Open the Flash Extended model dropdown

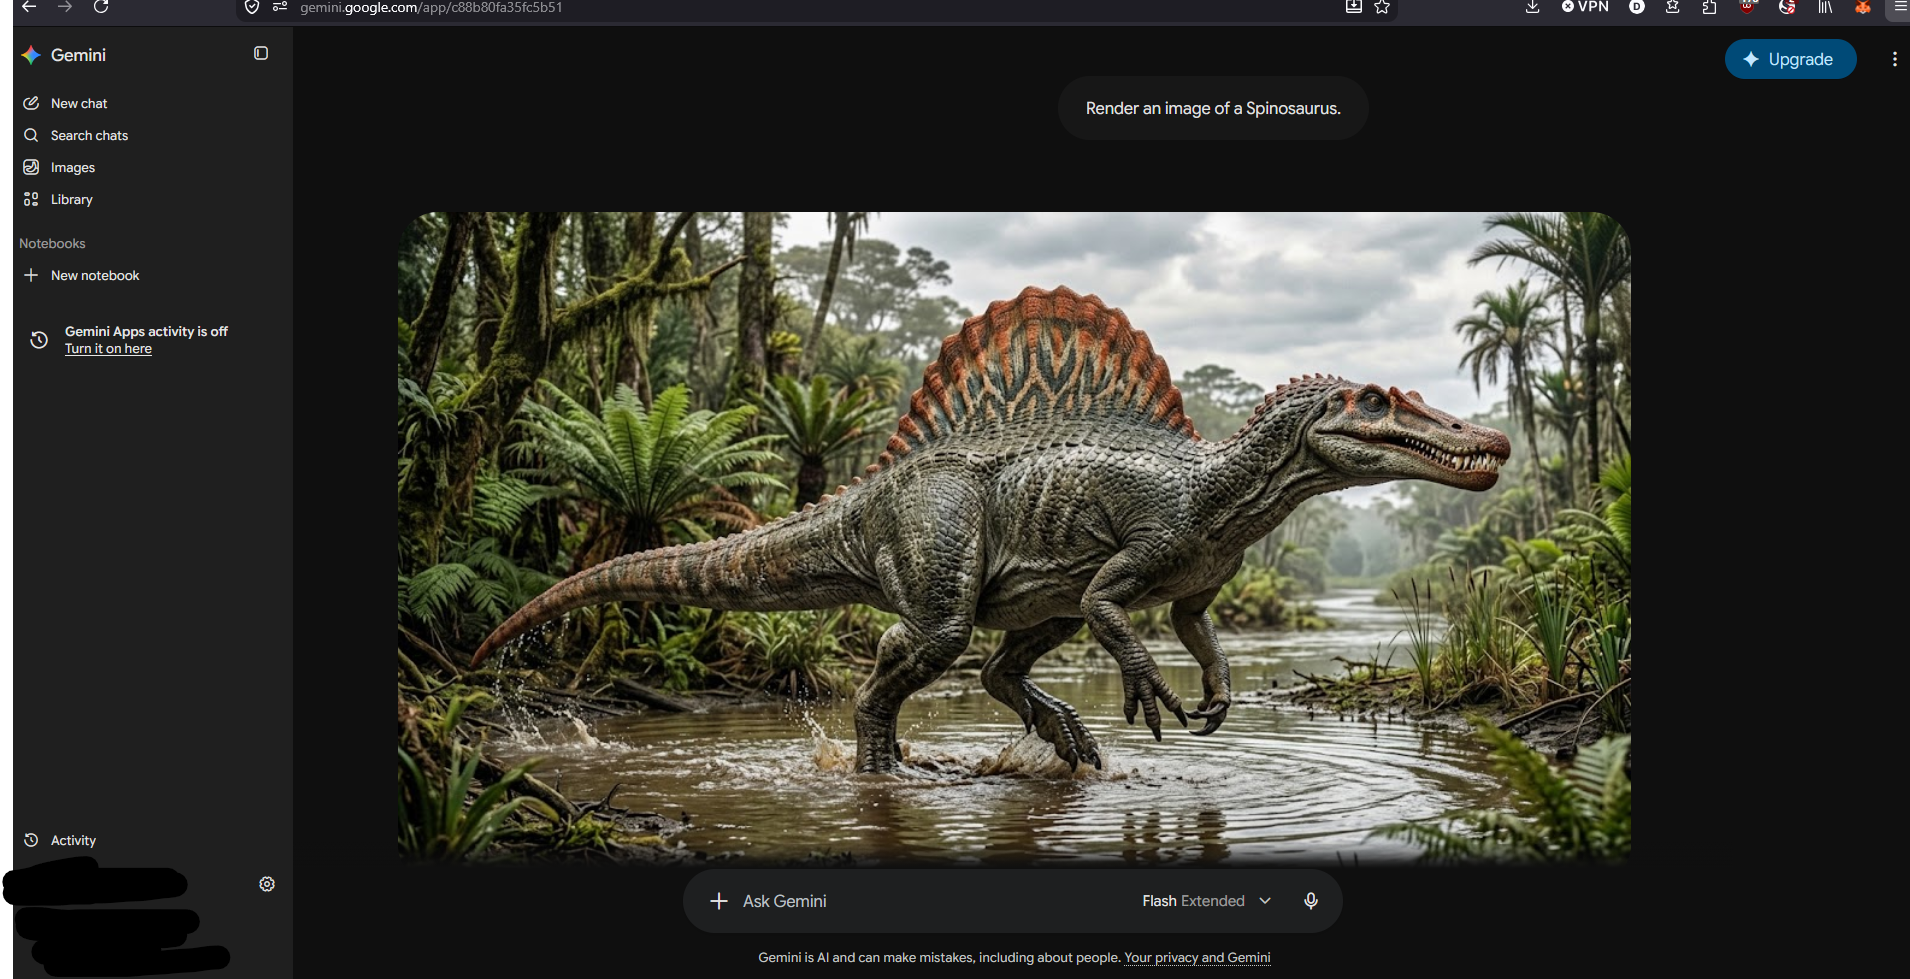(1206, 901)
